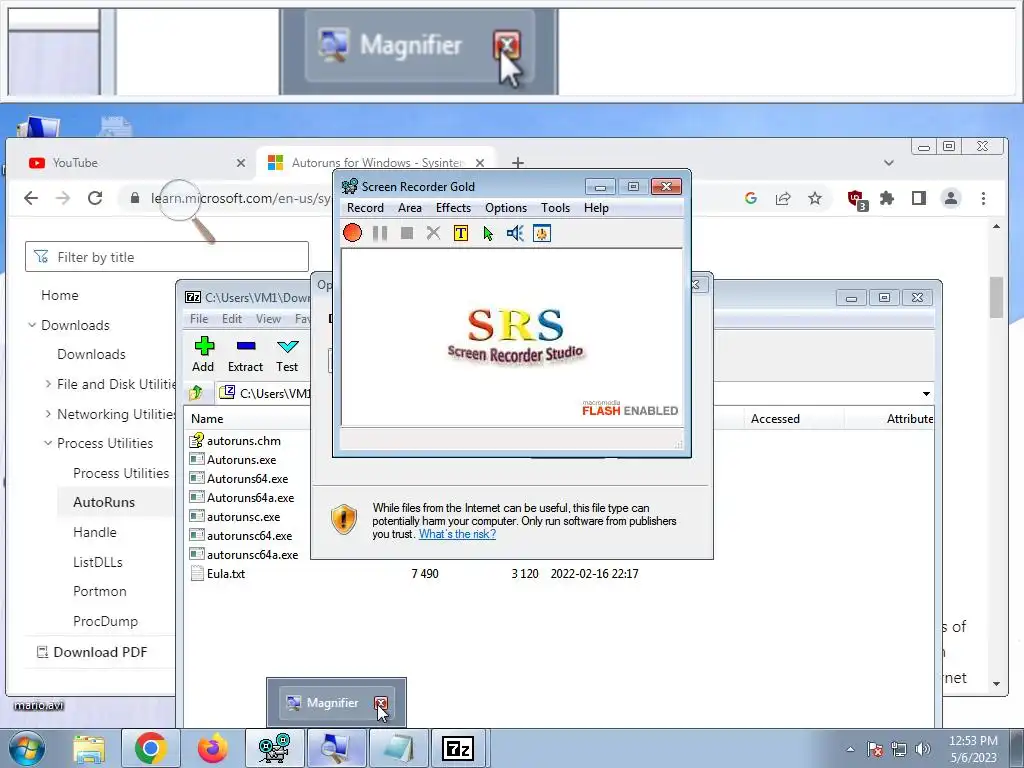Click the browser page vertical scrollbar thumb

(996, 297)
